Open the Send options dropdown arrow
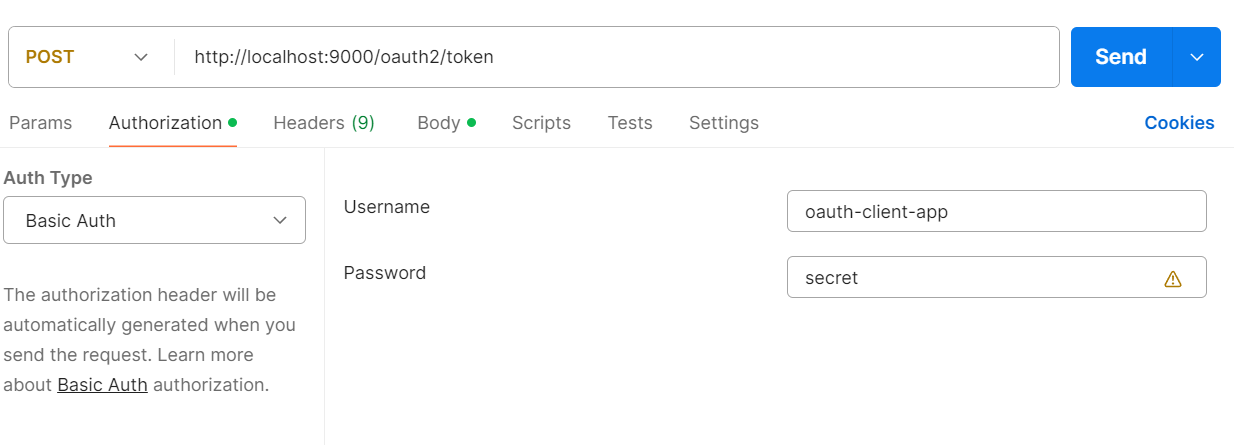1234x445 pixels. (1197, 57)
